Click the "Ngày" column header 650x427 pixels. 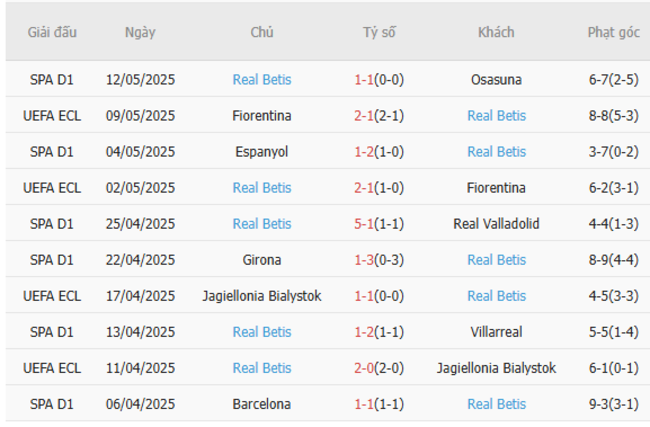(x=140, y=32)
